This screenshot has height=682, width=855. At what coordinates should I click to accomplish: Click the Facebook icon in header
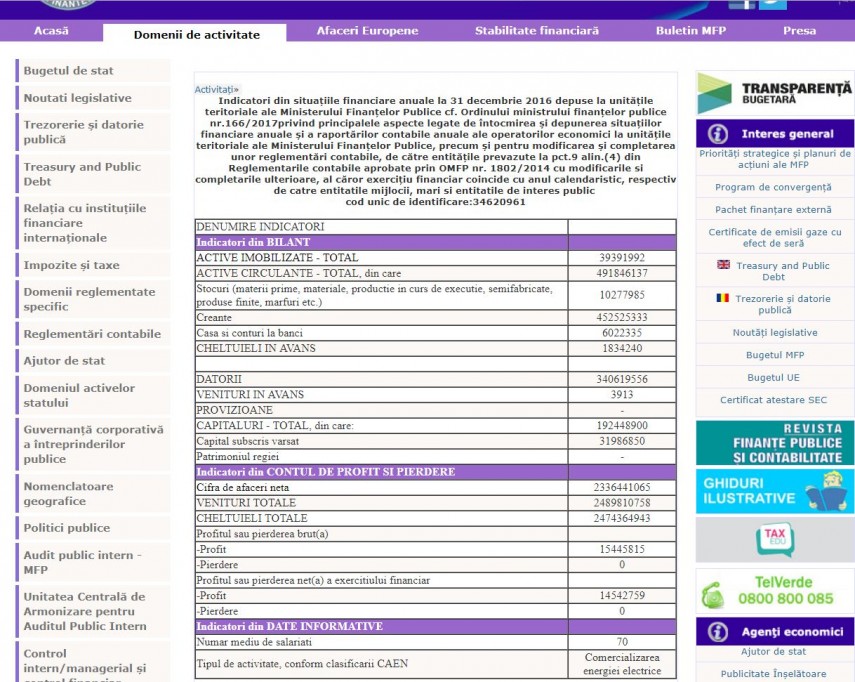pyautogui.click(x=741, y=3)
